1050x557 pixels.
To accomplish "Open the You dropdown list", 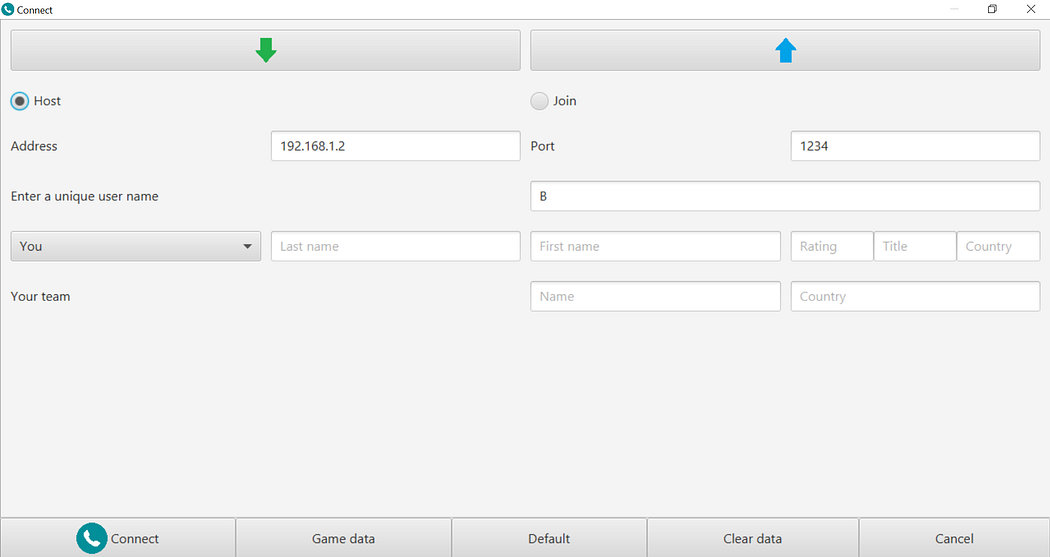I will click(x=136, y=246).
